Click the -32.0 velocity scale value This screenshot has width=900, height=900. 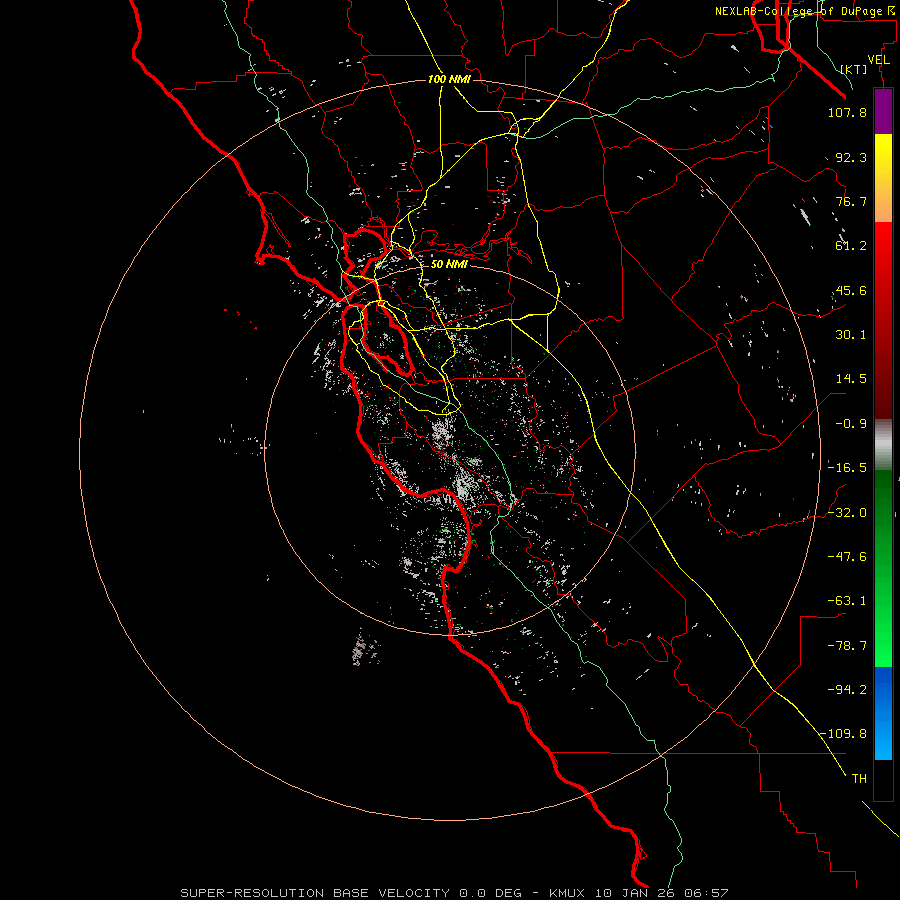click(847, 513)
